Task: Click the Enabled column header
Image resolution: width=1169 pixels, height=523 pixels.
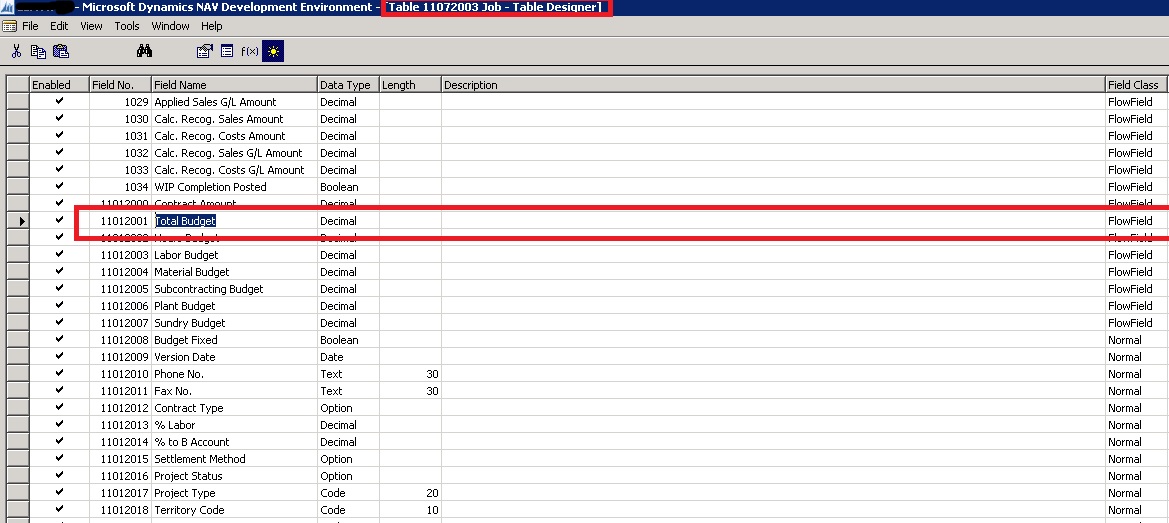Action: 60,85
